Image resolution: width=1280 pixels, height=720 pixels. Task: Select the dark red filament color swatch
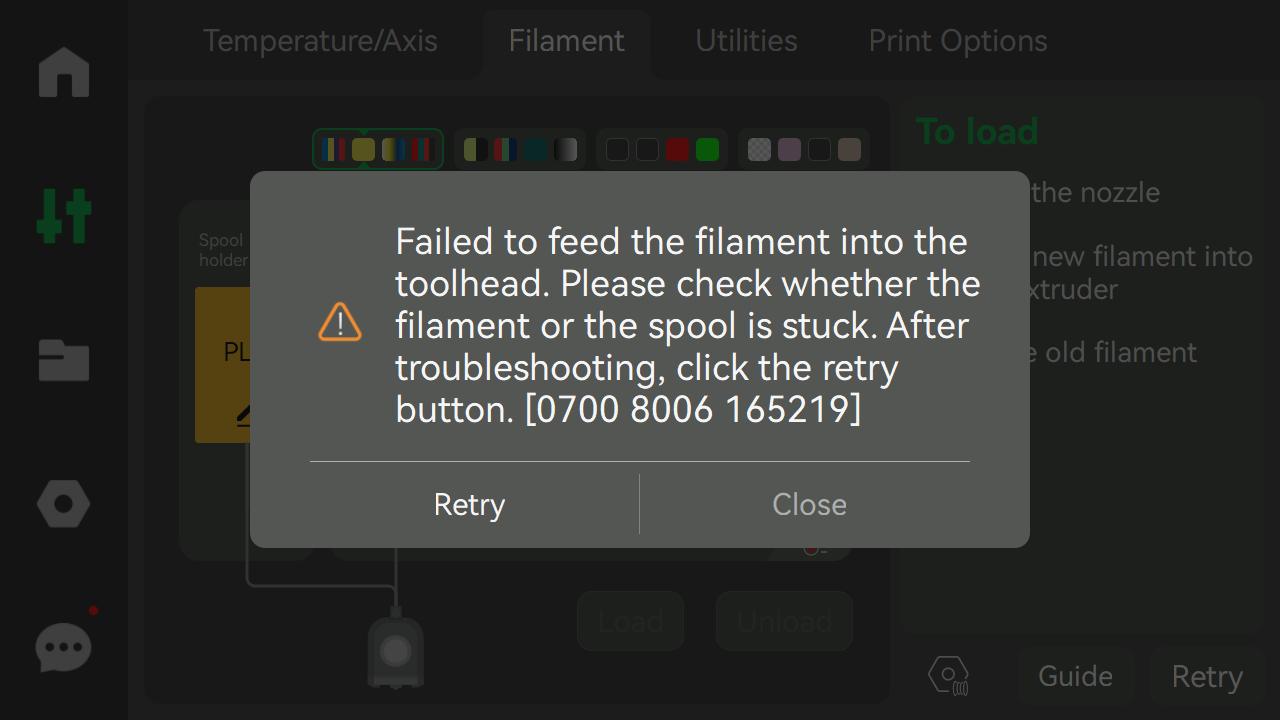click(x=676, y=149)
